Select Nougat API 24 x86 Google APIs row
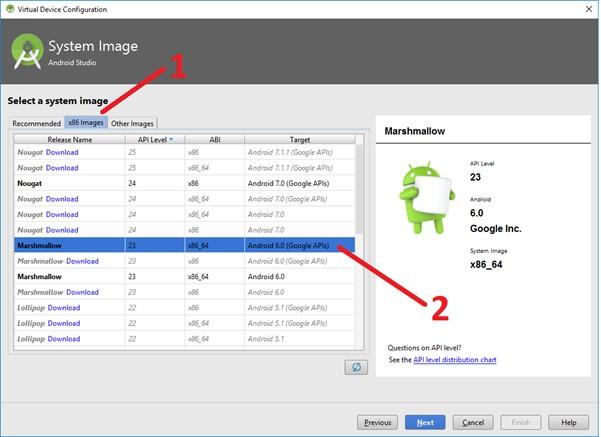The height and width of the screenshot is (437, 601). click(x=184, y=183)
